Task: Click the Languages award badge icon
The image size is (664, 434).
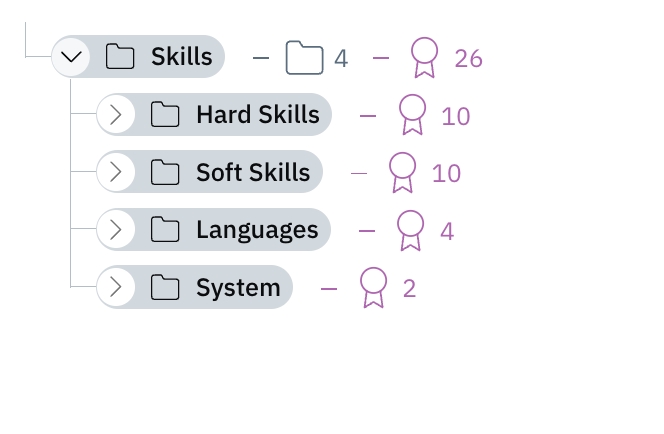Action: point(410,230)
